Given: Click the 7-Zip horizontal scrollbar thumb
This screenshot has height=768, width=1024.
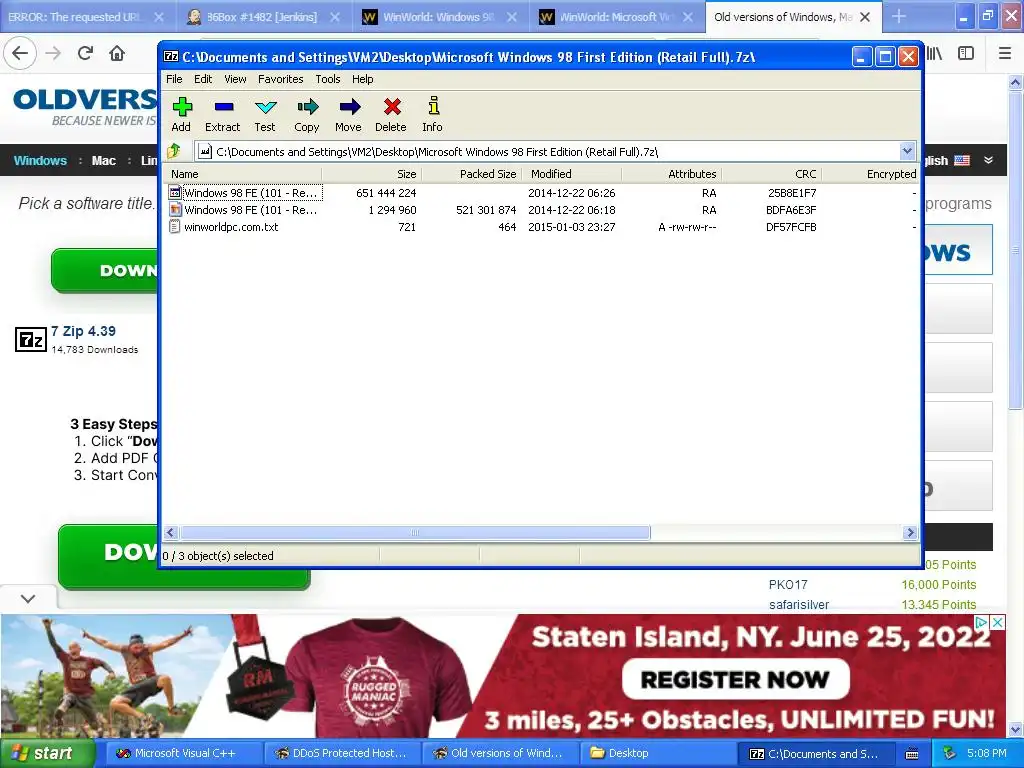Looking at the screenshot, I should coord(415,532).
